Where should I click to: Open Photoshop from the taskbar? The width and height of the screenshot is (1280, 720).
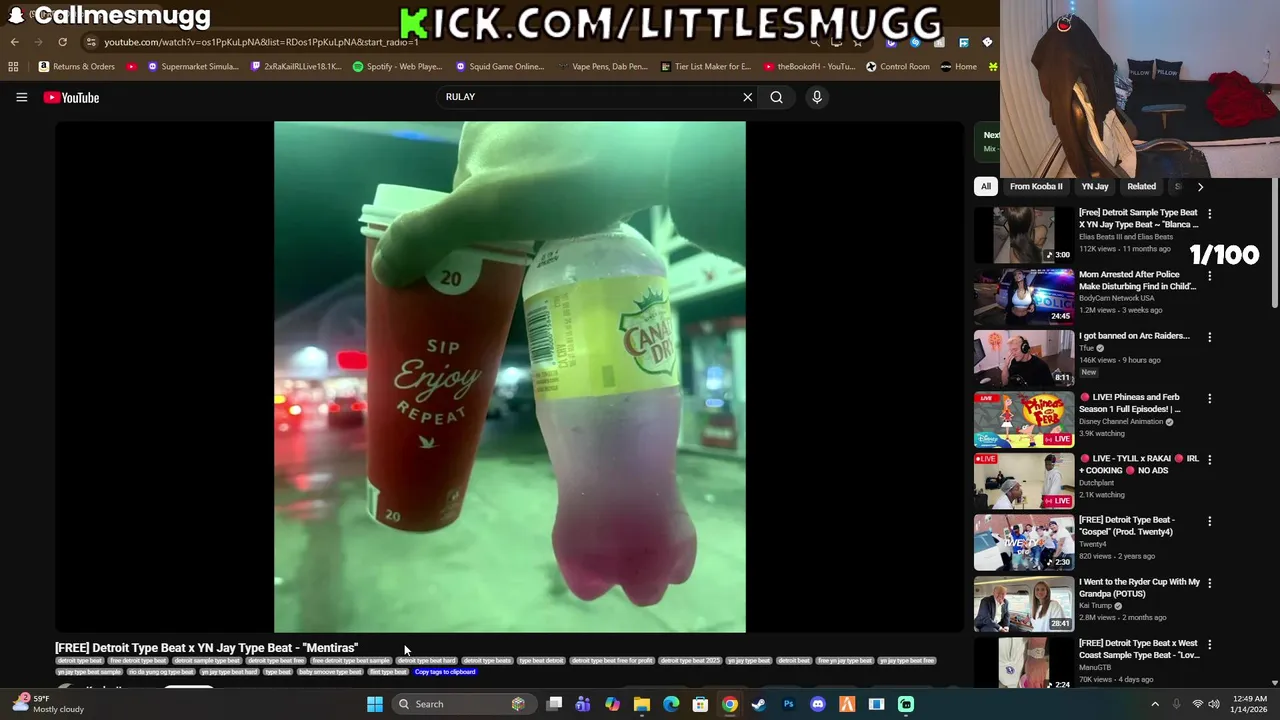point(788,704)
